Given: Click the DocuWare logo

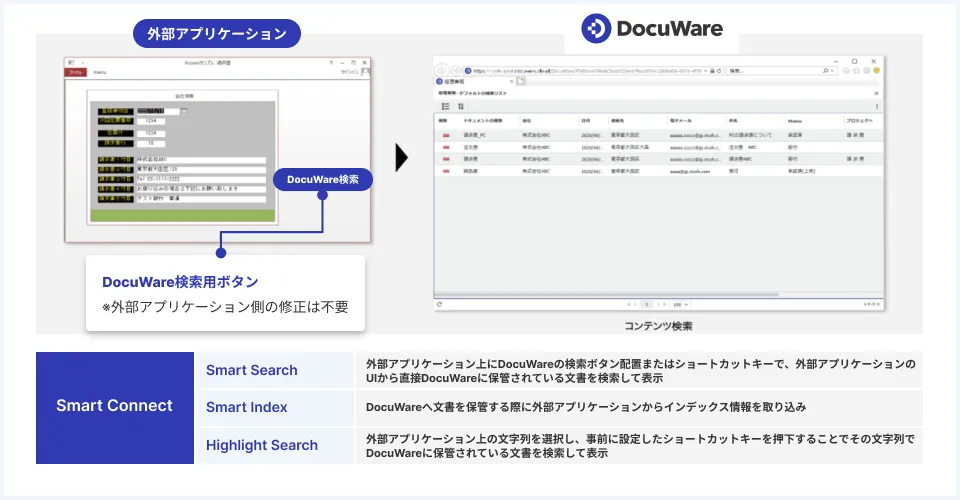Looking at the screenshot, I should [652, 28].
